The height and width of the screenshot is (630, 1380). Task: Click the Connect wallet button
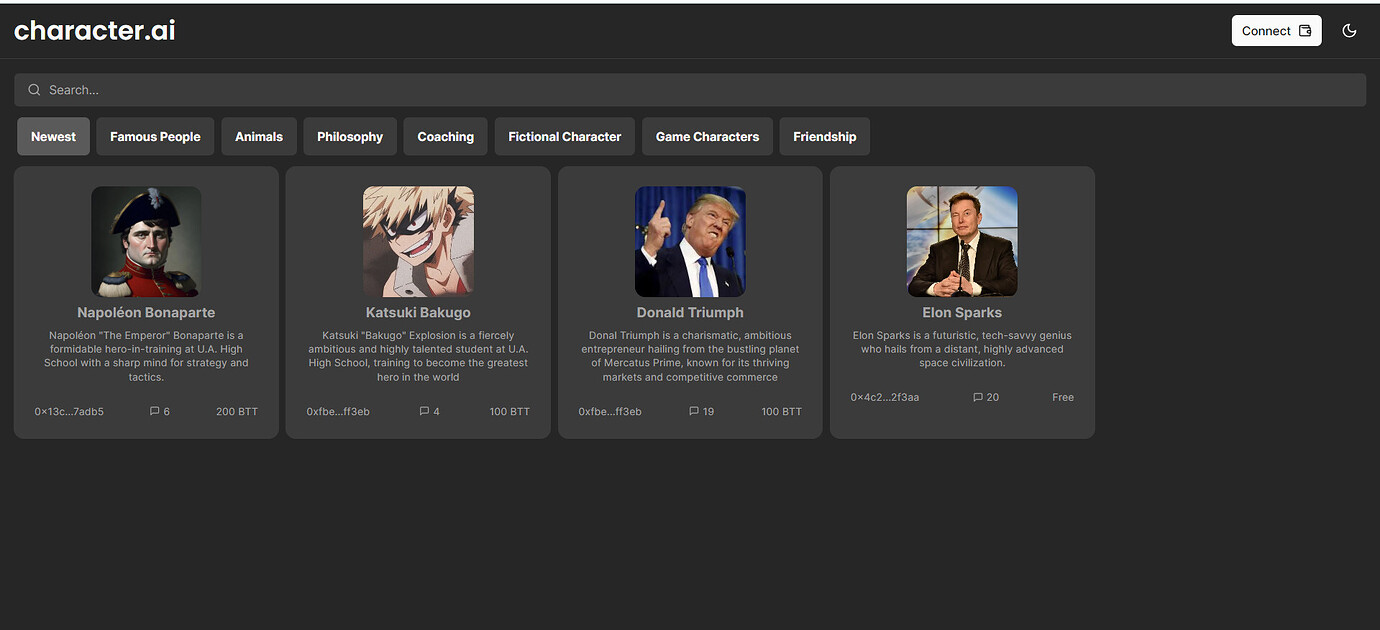(1276, 31)
